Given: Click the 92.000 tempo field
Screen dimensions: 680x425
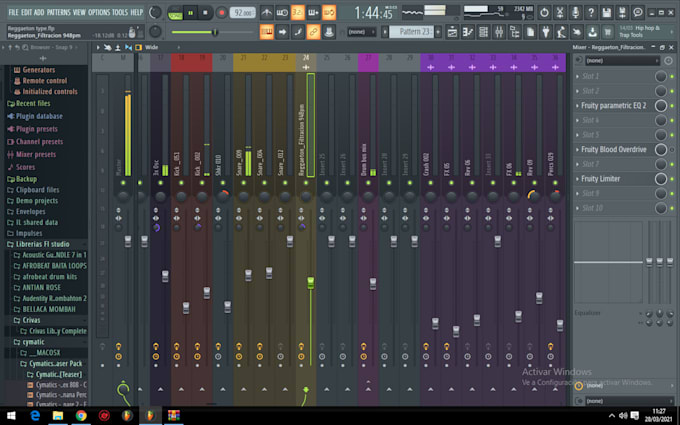Looking at the screenshot, I should [x=242, y=13].
